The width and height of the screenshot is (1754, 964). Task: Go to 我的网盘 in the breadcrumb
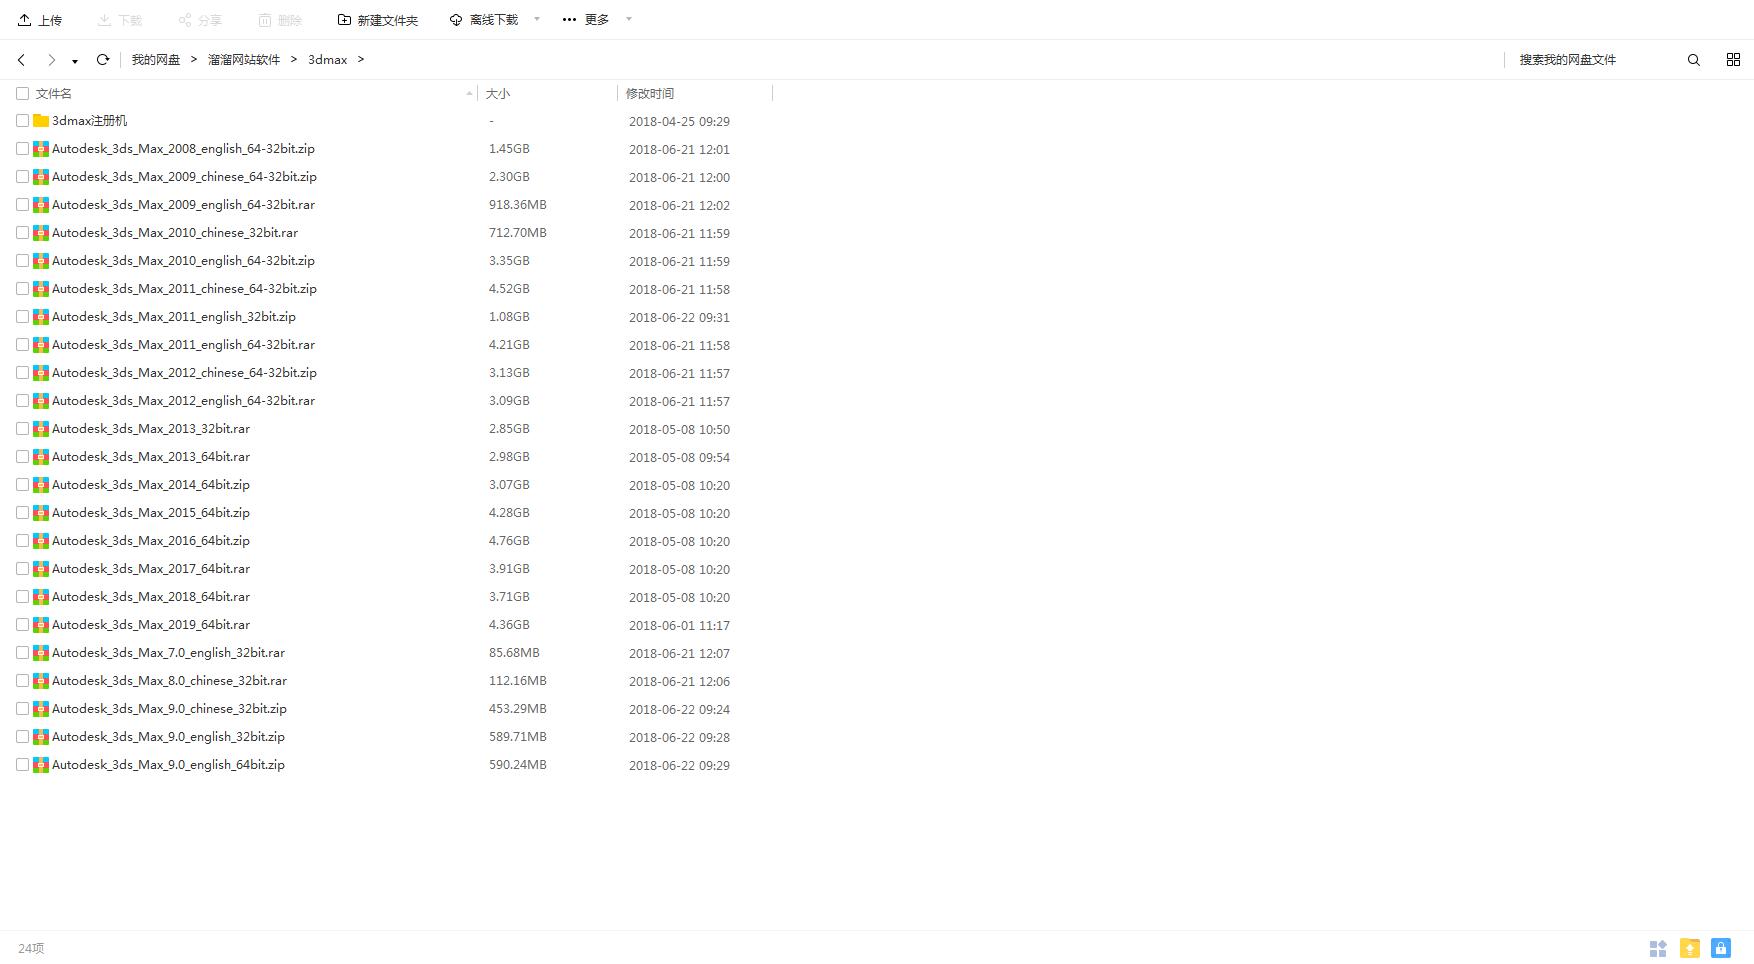point(156,60)
